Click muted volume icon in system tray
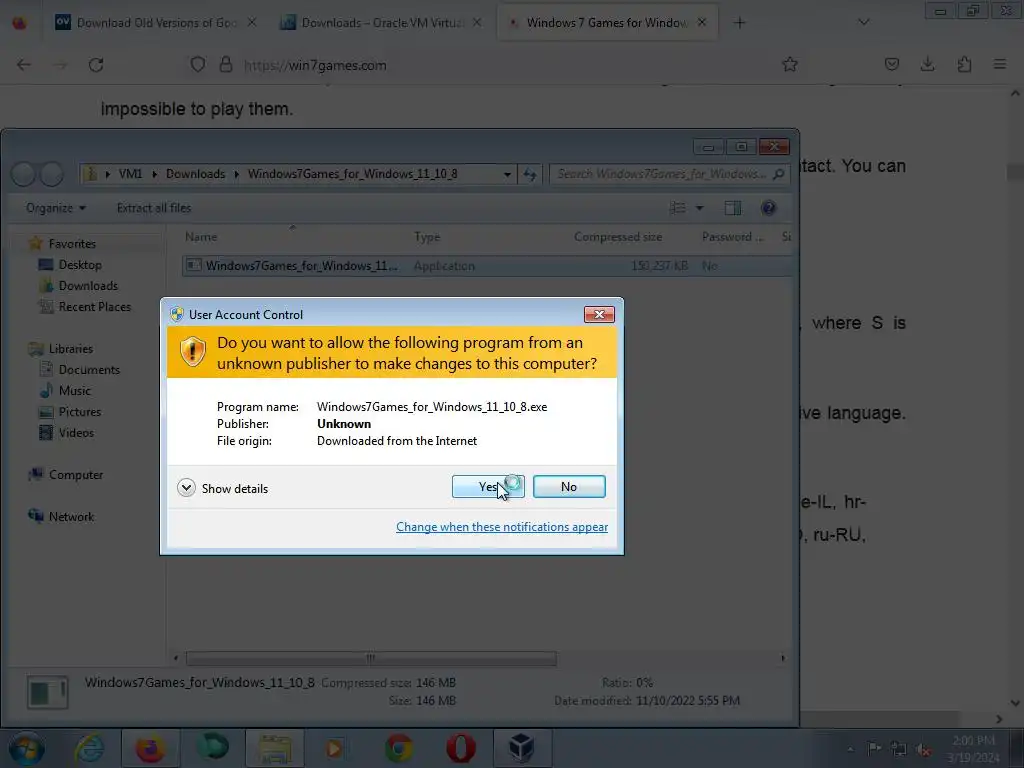 923,749
